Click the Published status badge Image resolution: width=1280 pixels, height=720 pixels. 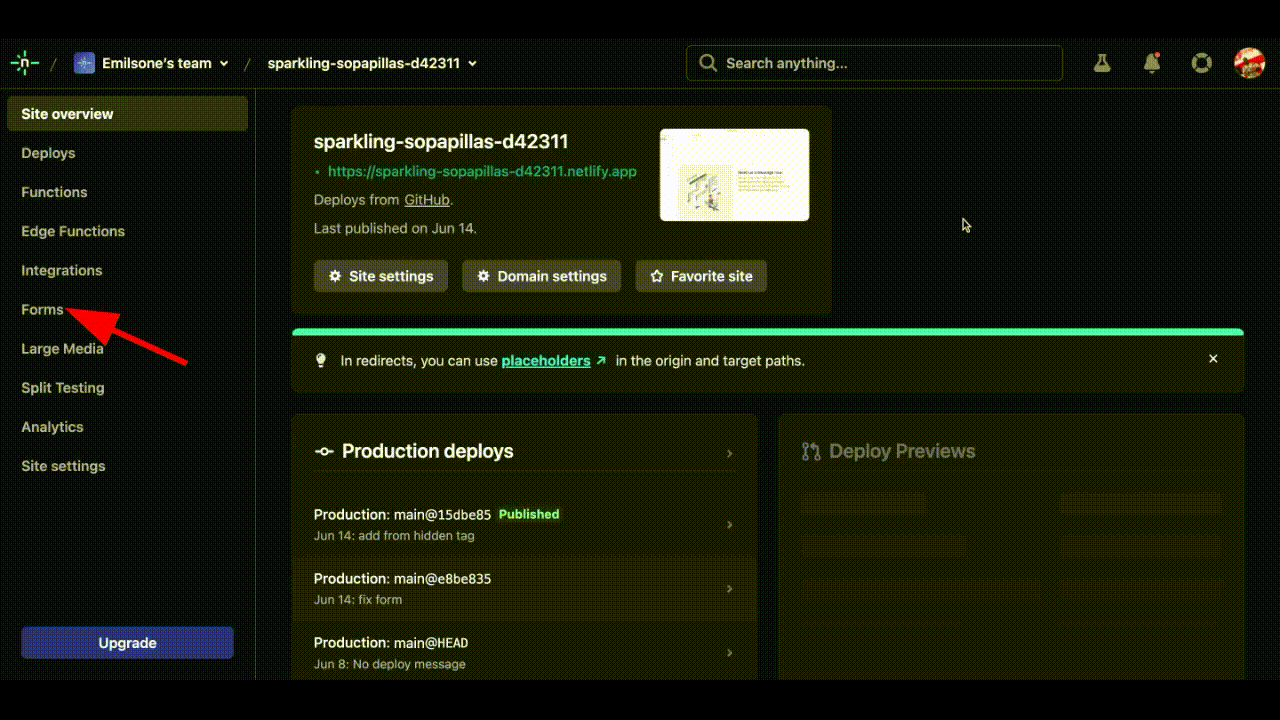529,514
